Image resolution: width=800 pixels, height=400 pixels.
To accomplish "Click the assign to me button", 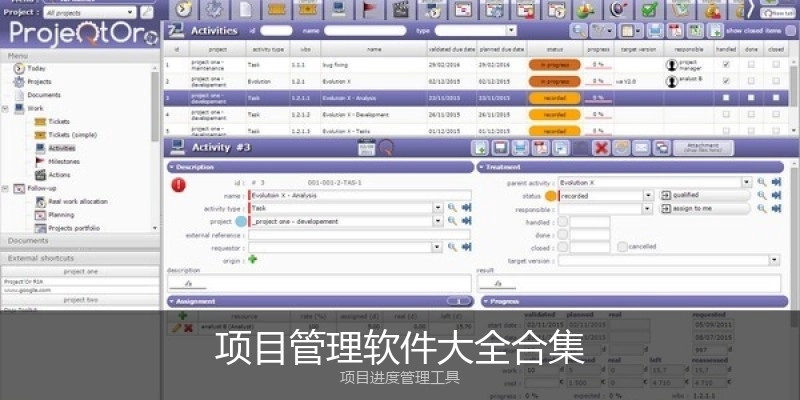I will pos(704,208).
